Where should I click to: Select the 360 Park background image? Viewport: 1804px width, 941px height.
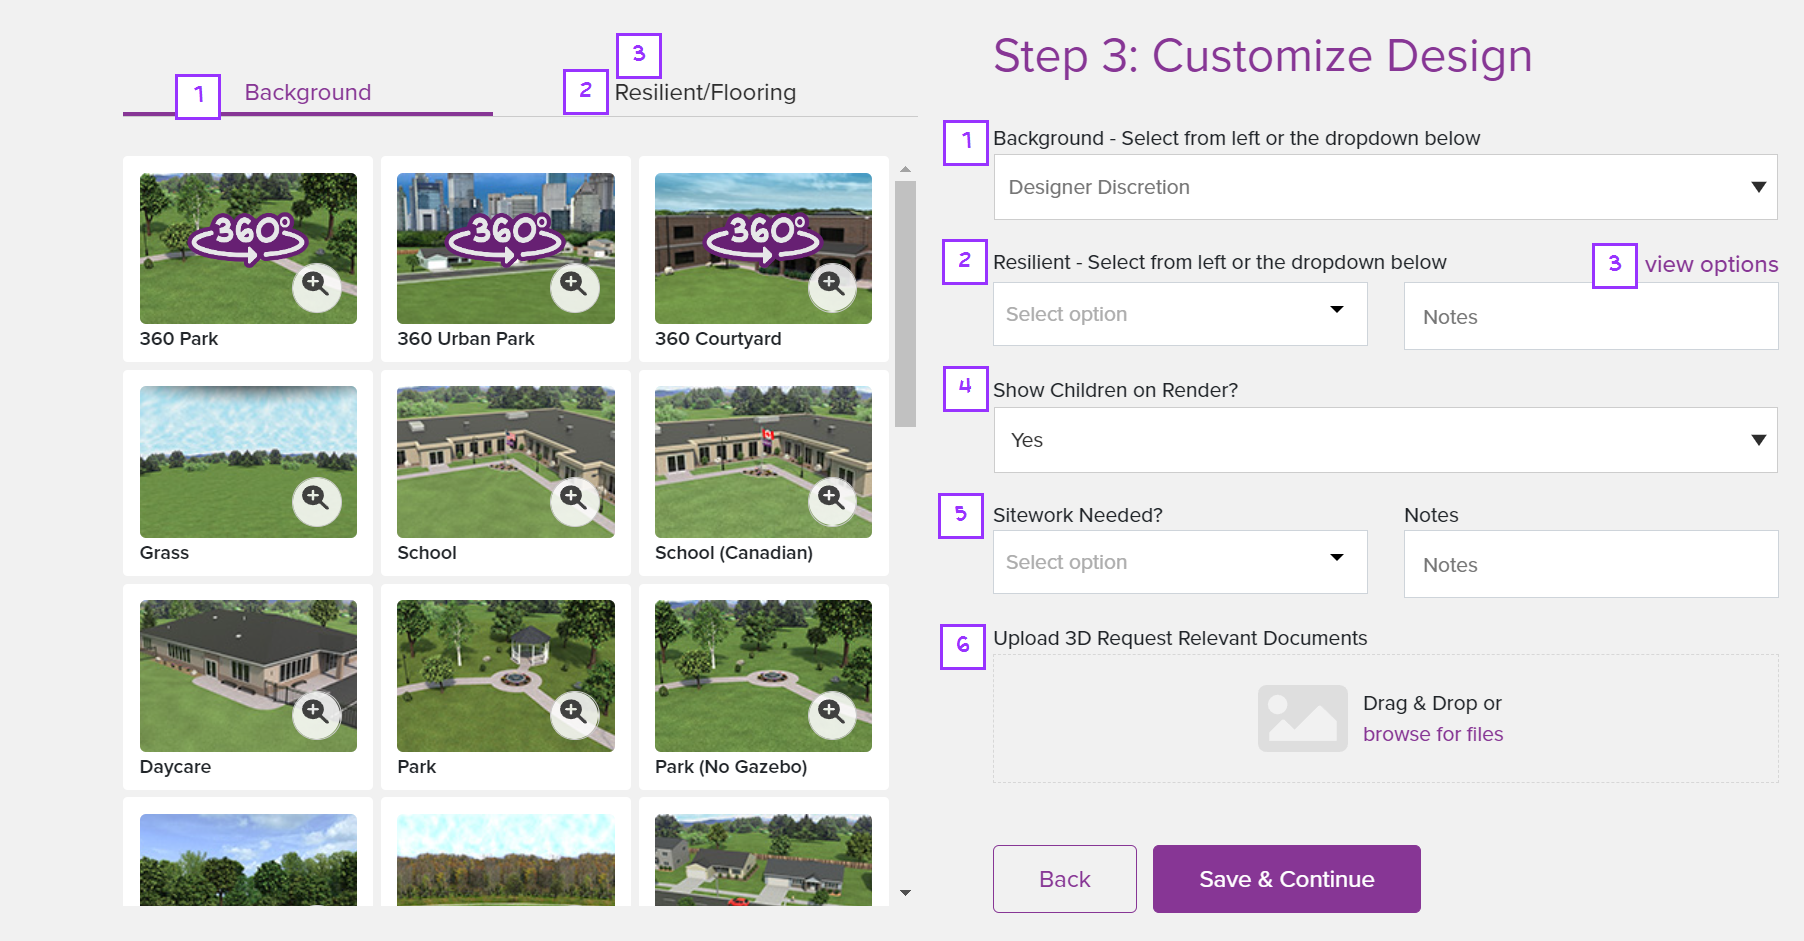248,248
